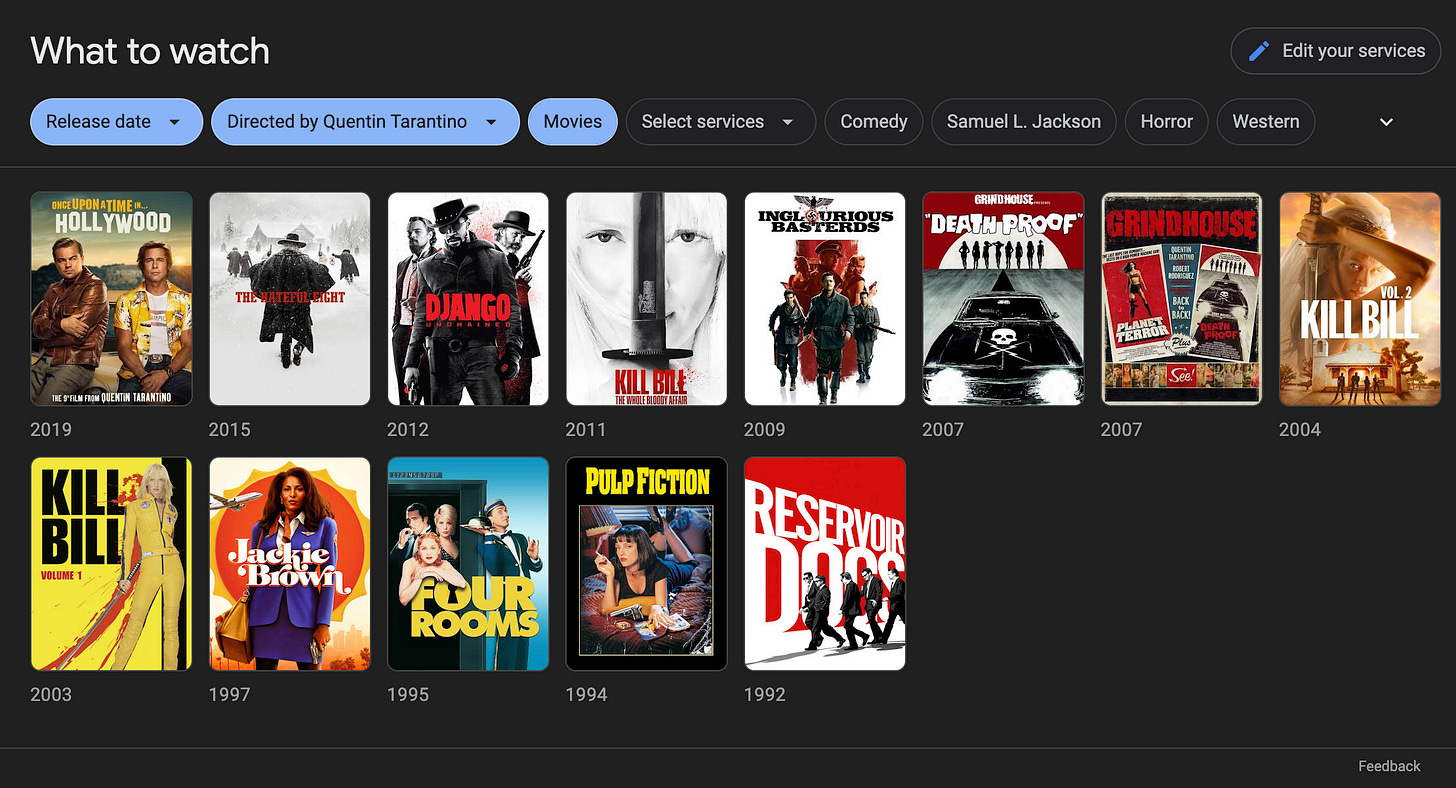This screenshot has height=788, width=1456.
Task: Click the 2011 year label
Action: point(586,429)
